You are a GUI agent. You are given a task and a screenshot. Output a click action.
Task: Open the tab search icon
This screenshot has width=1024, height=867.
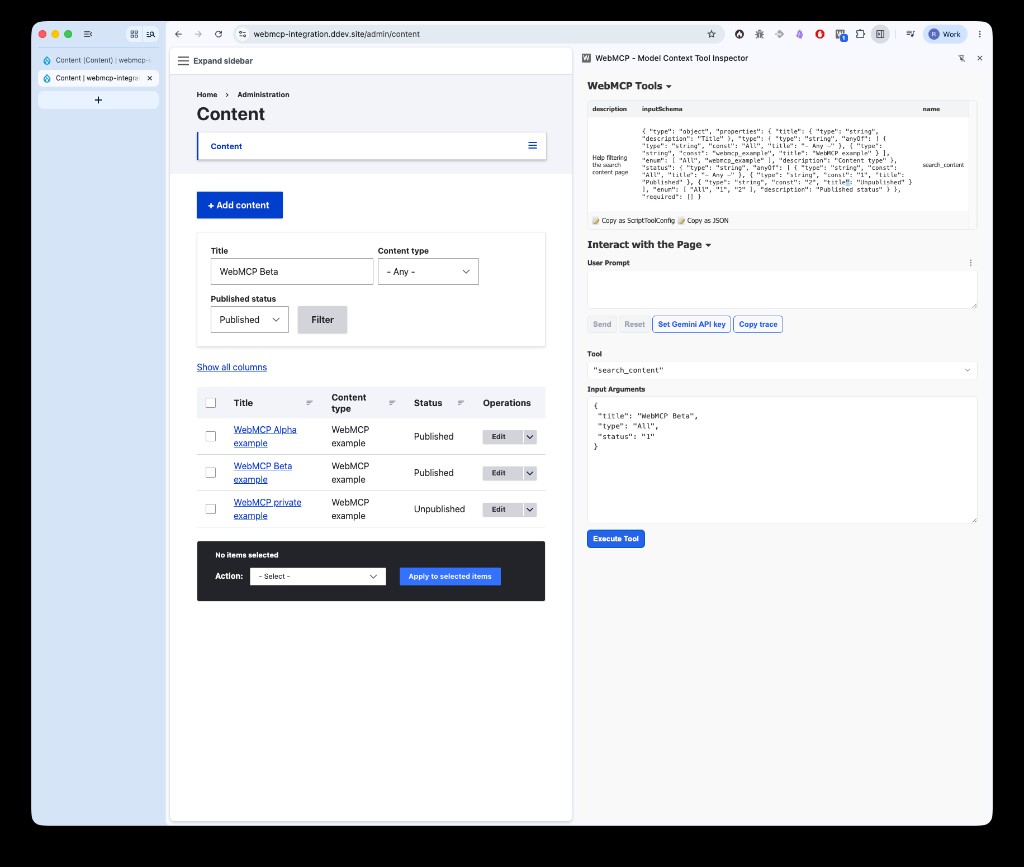151,34
